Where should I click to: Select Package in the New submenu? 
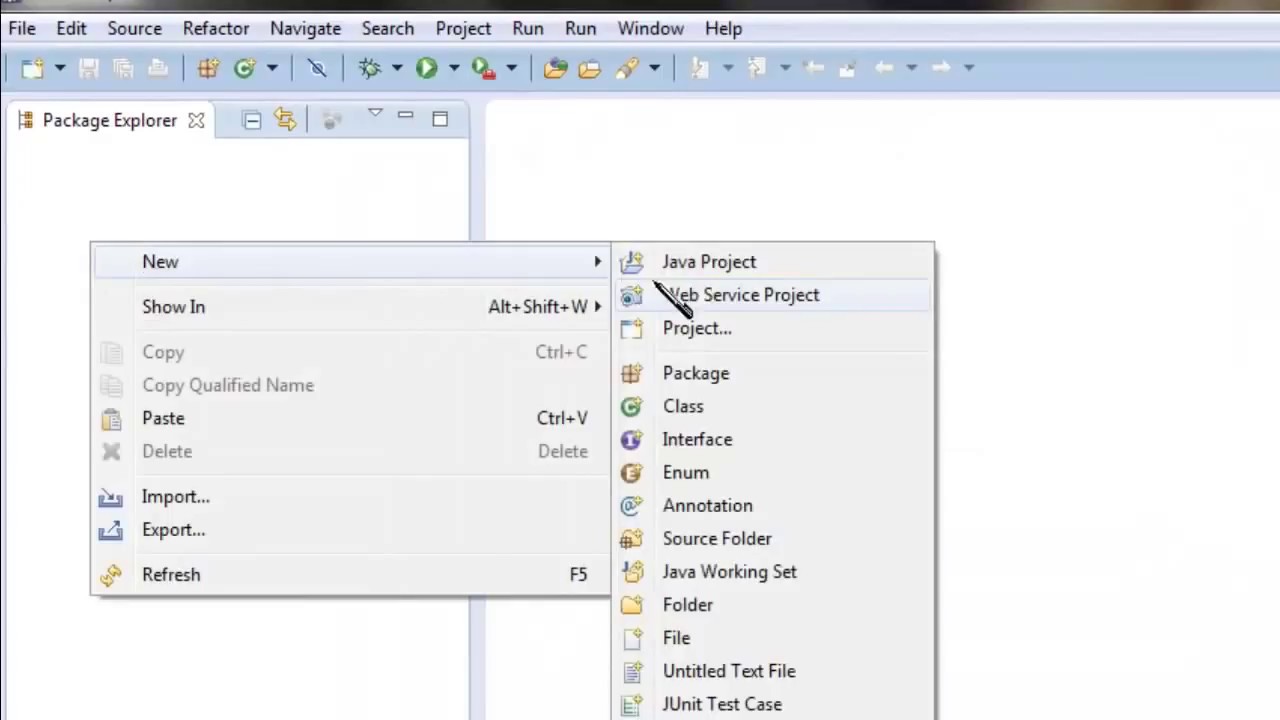[x=773, y=373]
